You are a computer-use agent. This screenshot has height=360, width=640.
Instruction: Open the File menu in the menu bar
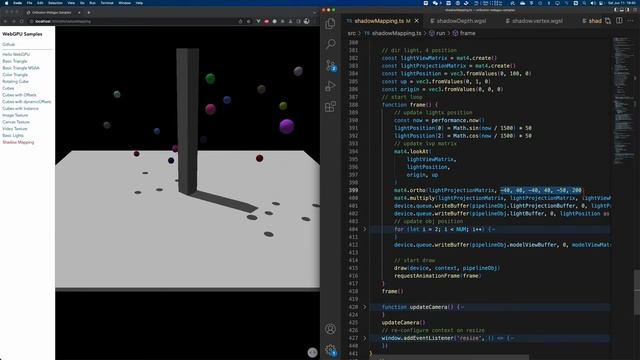tap(29, 3)
